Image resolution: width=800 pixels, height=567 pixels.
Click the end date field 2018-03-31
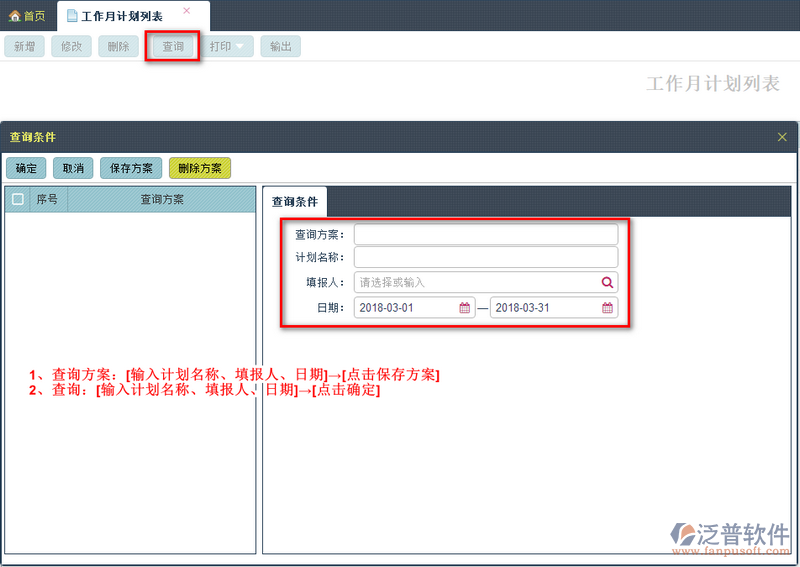click(x=554, y=308)
